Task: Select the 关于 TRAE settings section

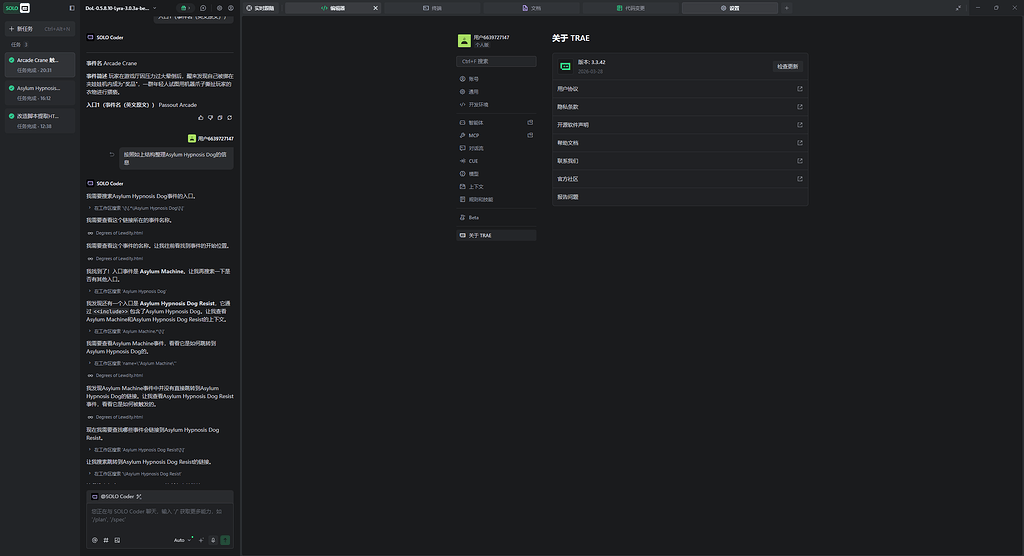Action: point(496,235)
